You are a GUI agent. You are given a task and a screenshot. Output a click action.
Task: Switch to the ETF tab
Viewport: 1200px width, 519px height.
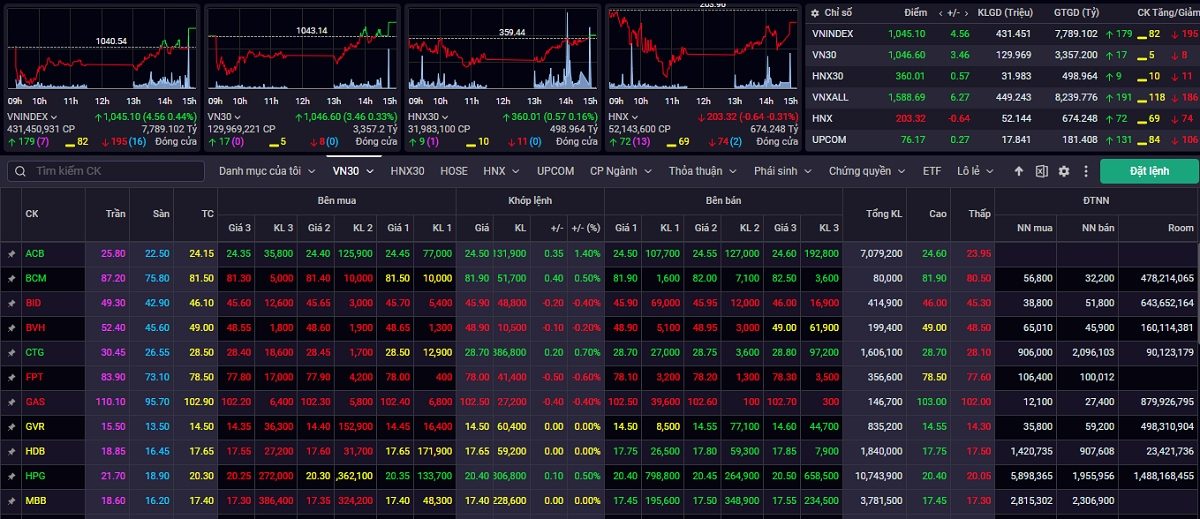click(932, 171)
